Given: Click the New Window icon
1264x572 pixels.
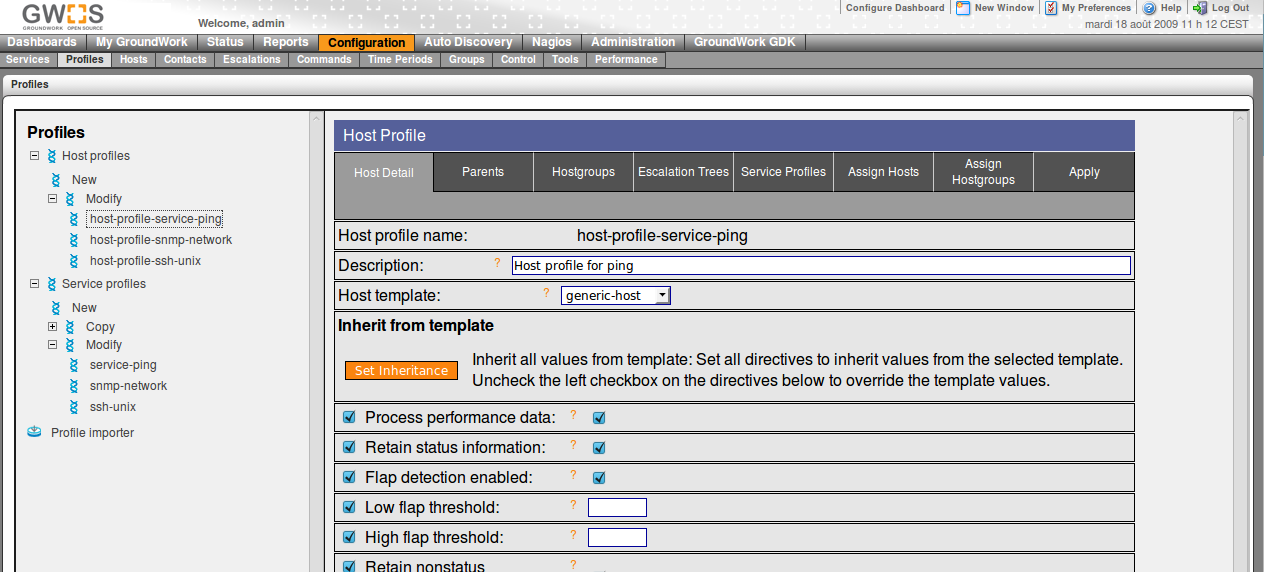Looking at the screenshot, I should 963,8.
